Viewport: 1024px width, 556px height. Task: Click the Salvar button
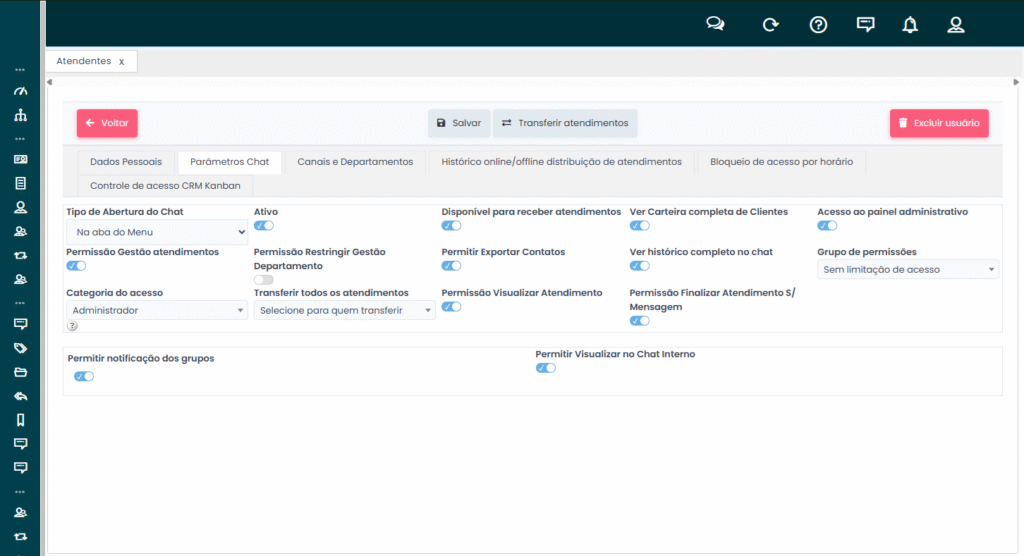click(x=459, y=123)
